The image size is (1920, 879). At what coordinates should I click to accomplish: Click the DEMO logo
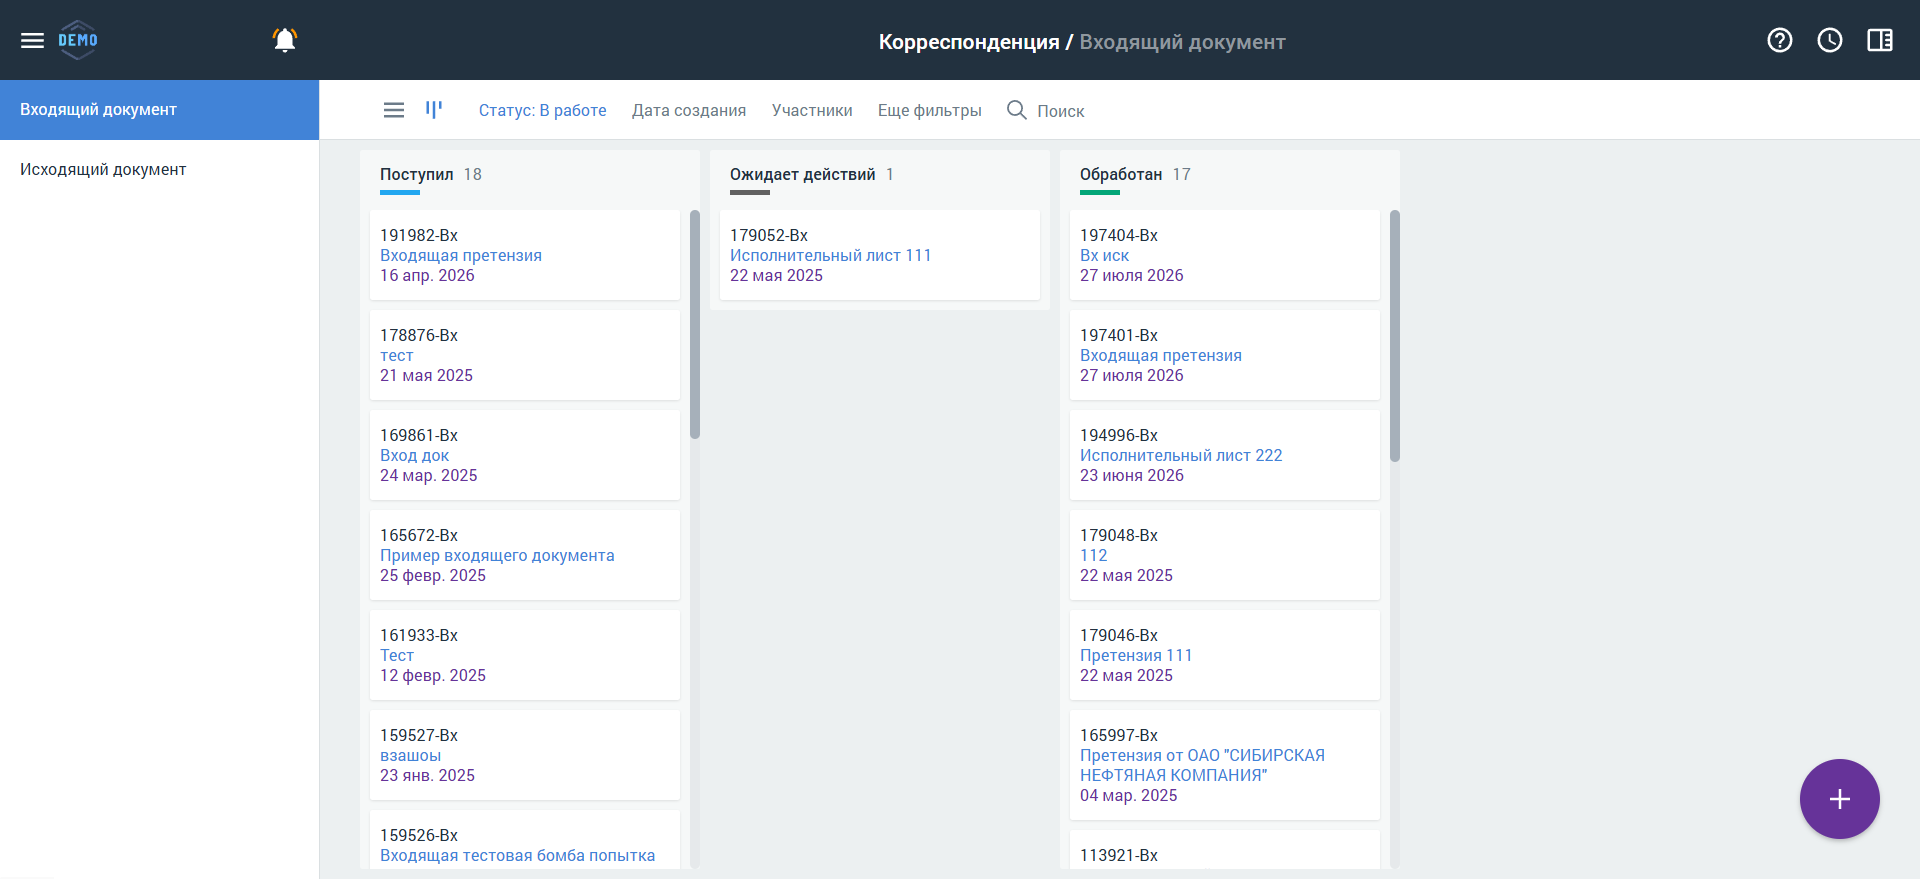point(78,40)
